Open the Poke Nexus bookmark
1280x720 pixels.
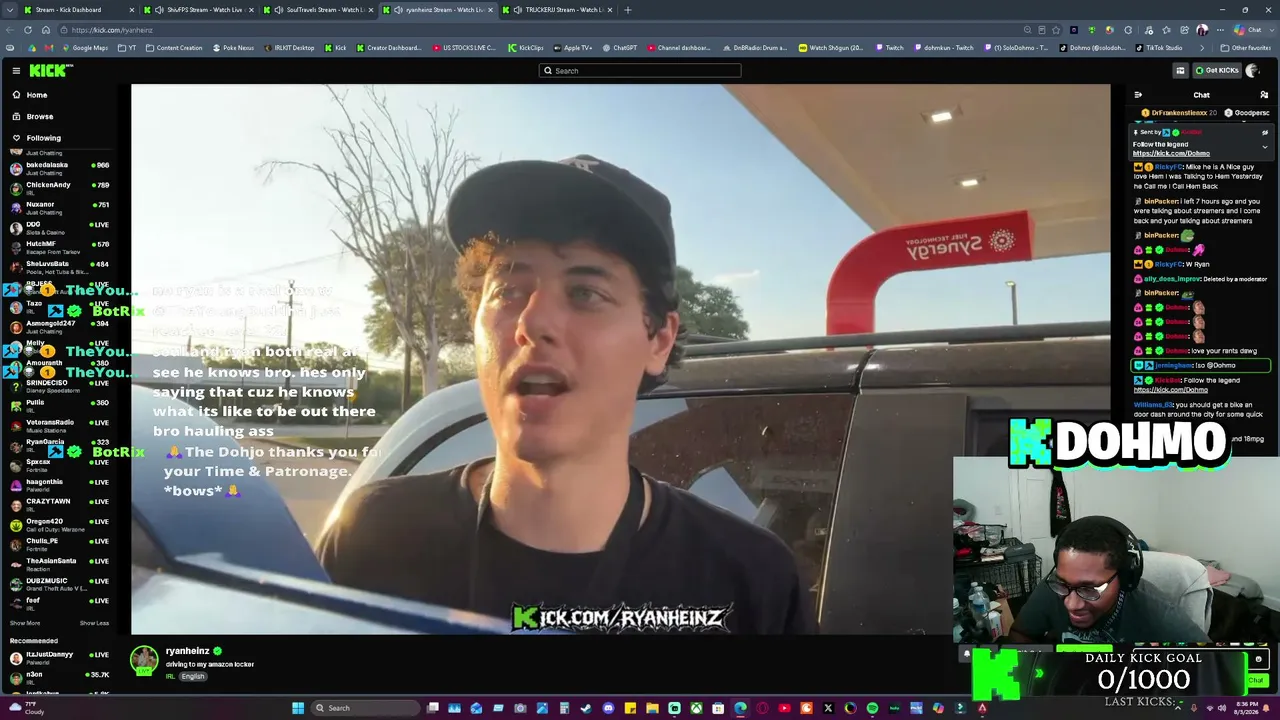(233, 48)
